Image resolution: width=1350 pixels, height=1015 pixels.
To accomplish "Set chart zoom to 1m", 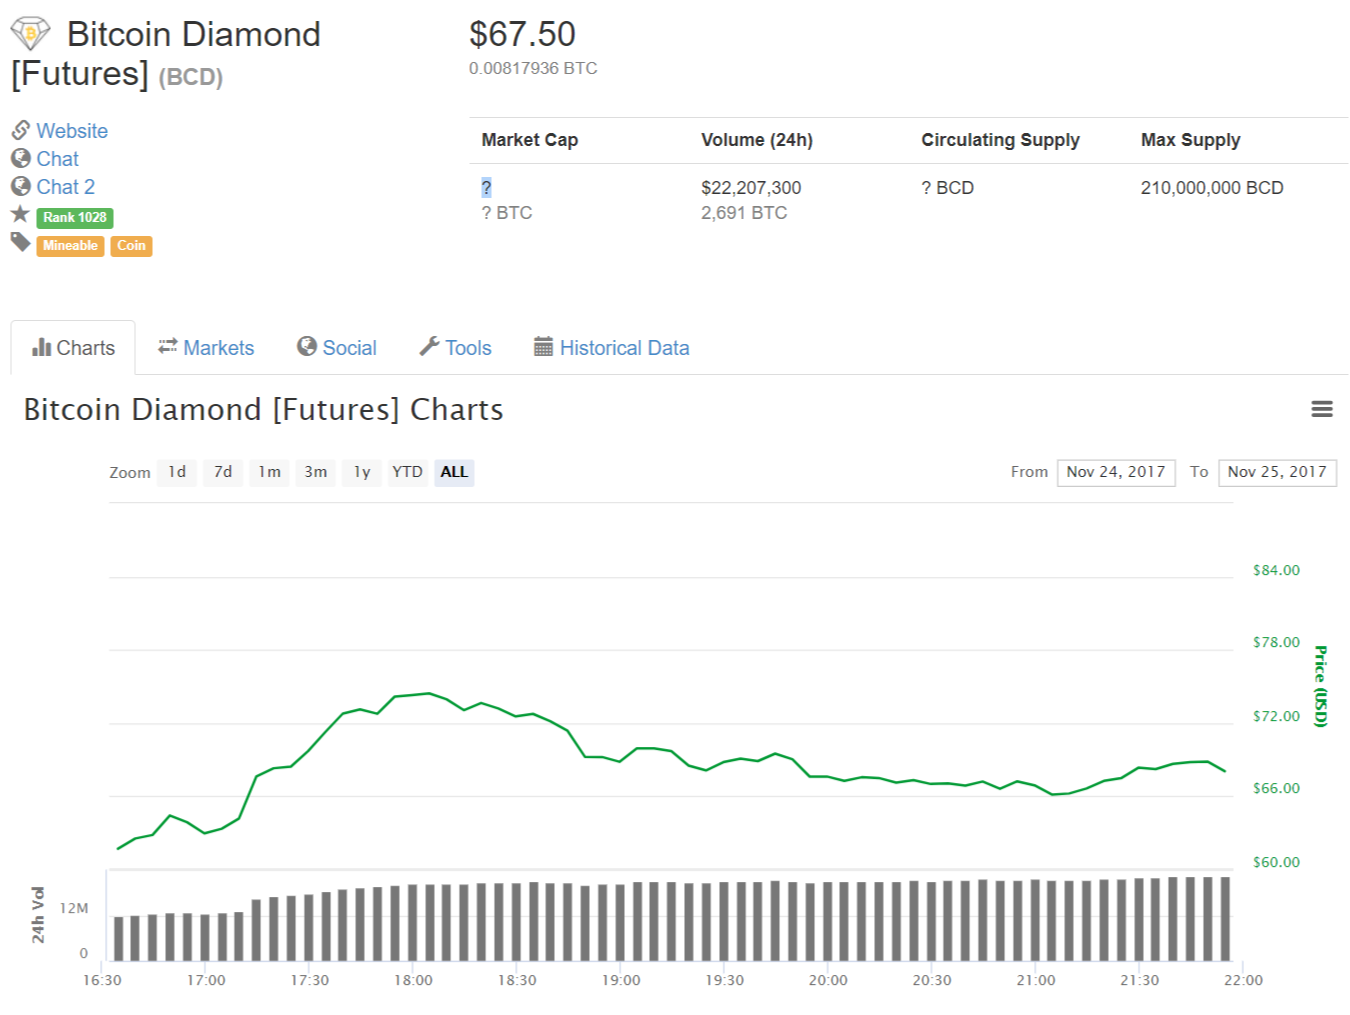I will point(269,472).
